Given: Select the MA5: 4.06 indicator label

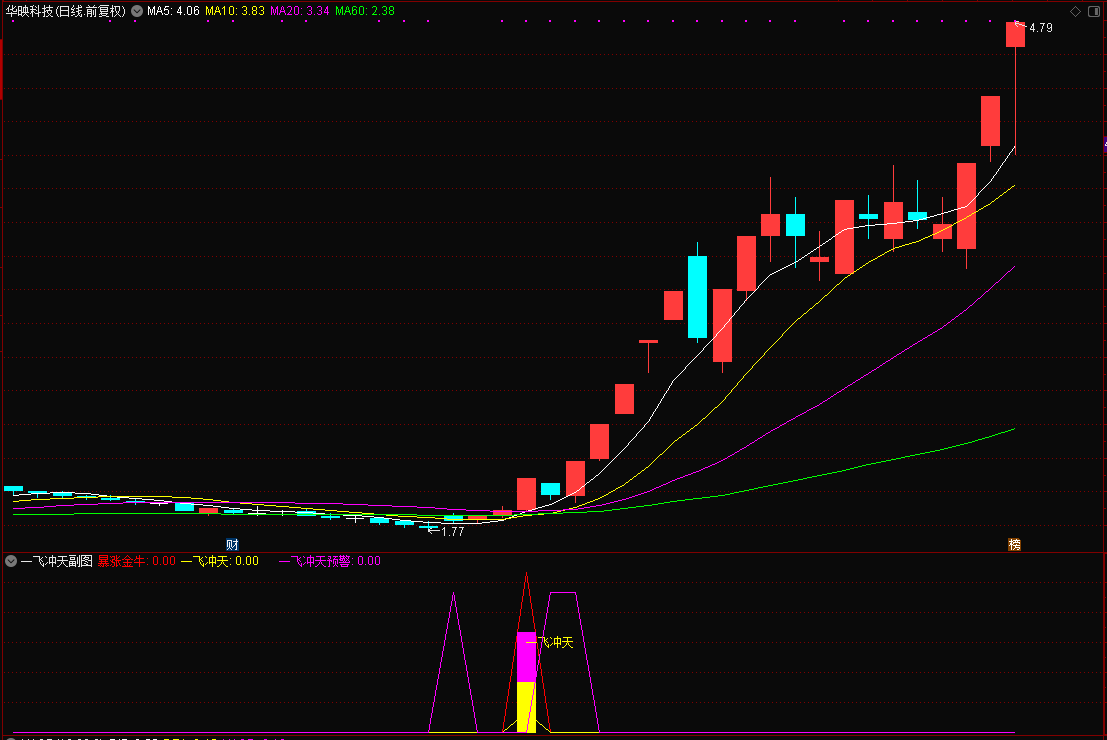Looking at the screenshot, I should click(x=173, y=11).
